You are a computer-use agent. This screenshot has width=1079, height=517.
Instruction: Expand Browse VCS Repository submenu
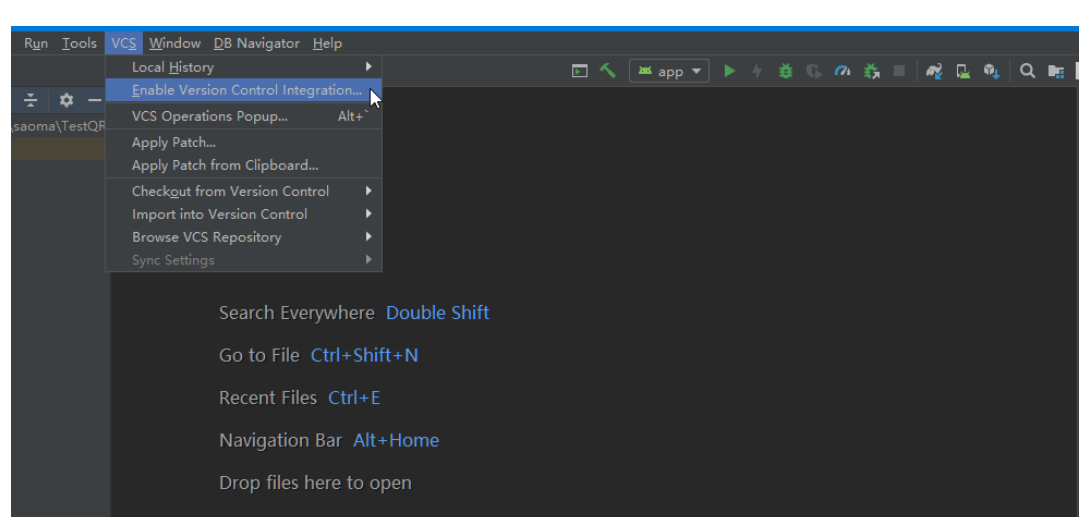244,237
